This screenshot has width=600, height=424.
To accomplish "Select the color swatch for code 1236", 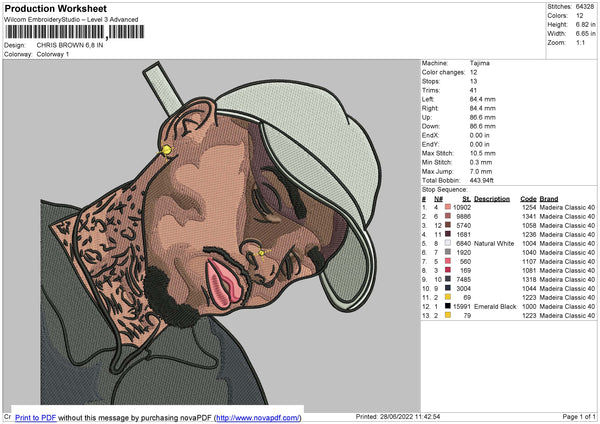I will [x=448, y=234].
